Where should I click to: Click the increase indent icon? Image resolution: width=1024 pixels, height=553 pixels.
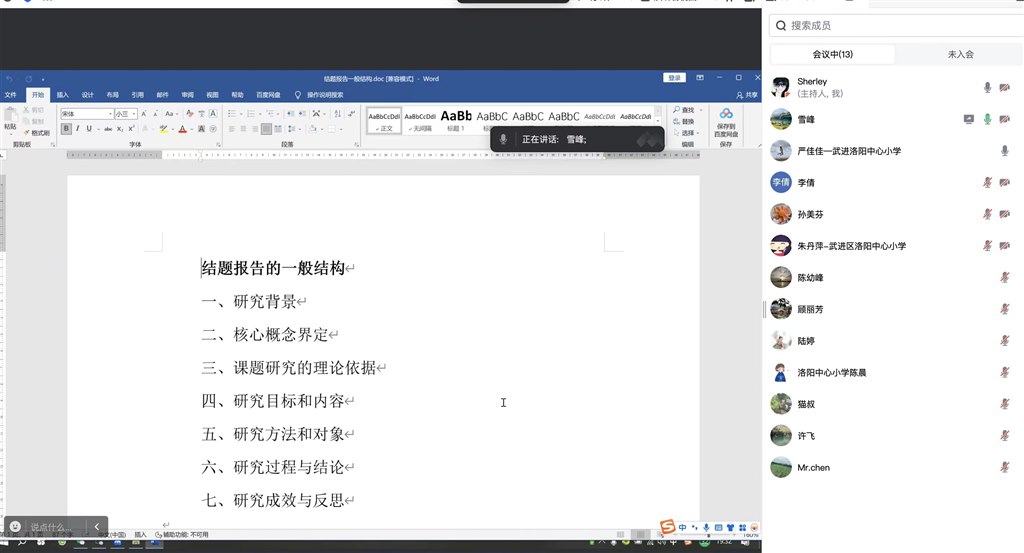pyautogui.click(x=302, y=114)
